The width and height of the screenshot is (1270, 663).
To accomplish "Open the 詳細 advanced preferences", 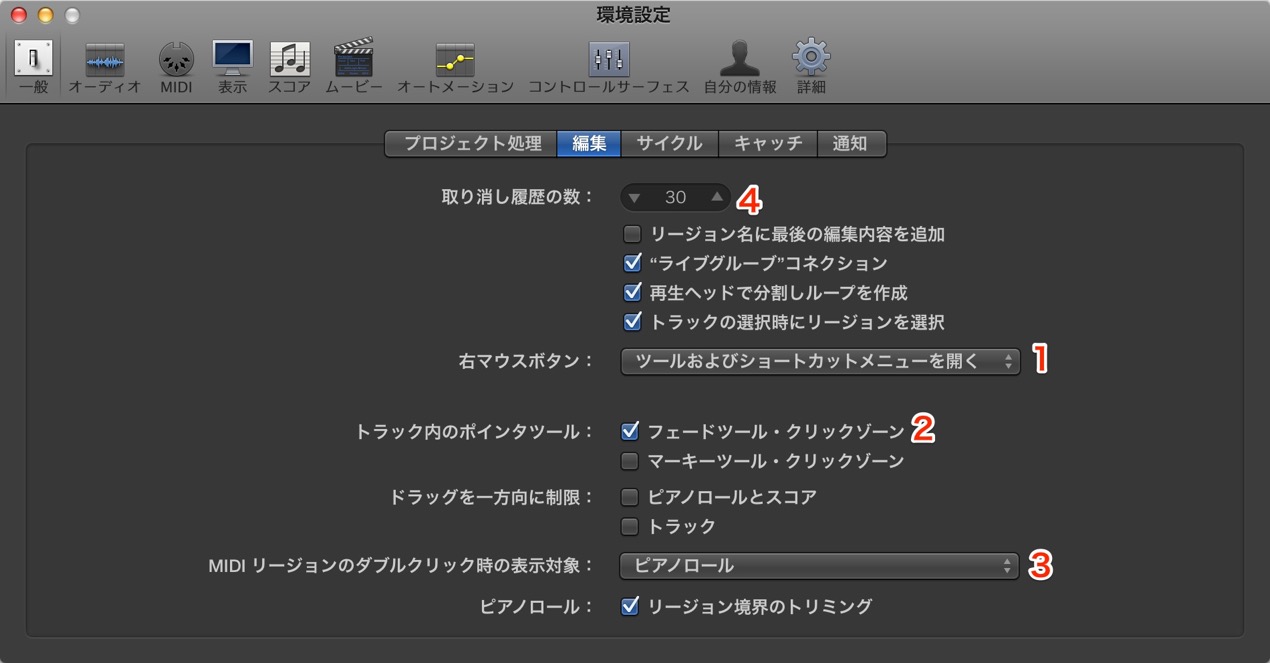I will coord(811,67).
